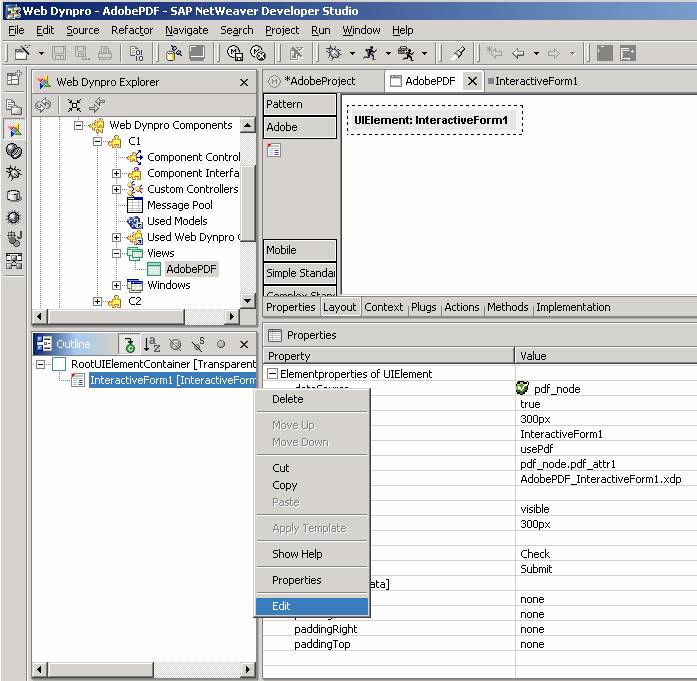The image size is (697, 681).
Task: Collapse the Elementproperties of UIElement group
Action: pos(272,374)
